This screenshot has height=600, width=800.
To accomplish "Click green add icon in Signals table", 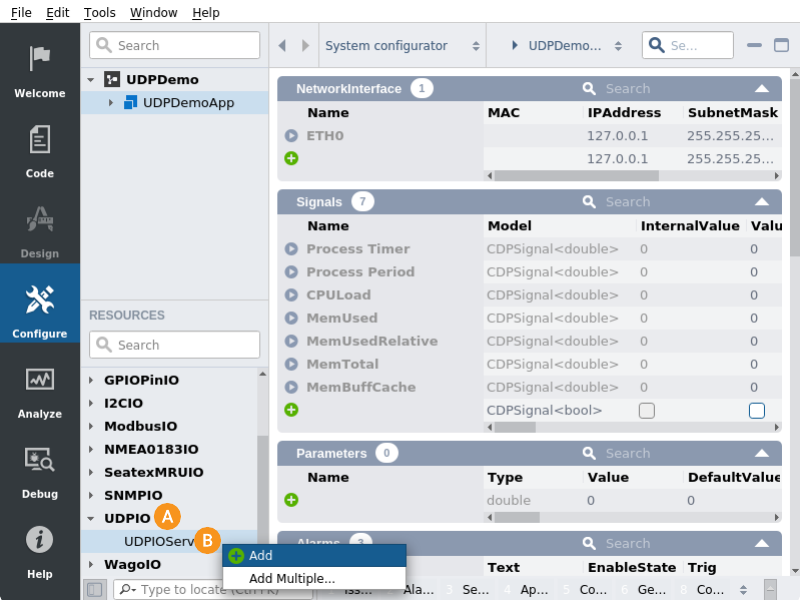I will pyautogui.click(x=291, y=410).
